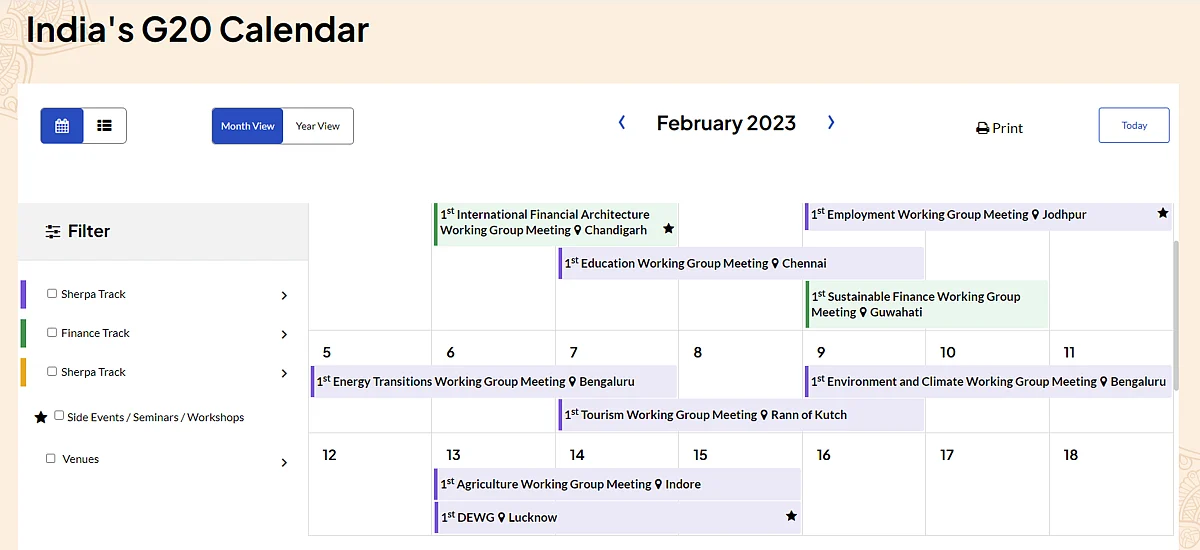Select the Year View tab
Screen dimensions: 1200x550
pos(318,126)
